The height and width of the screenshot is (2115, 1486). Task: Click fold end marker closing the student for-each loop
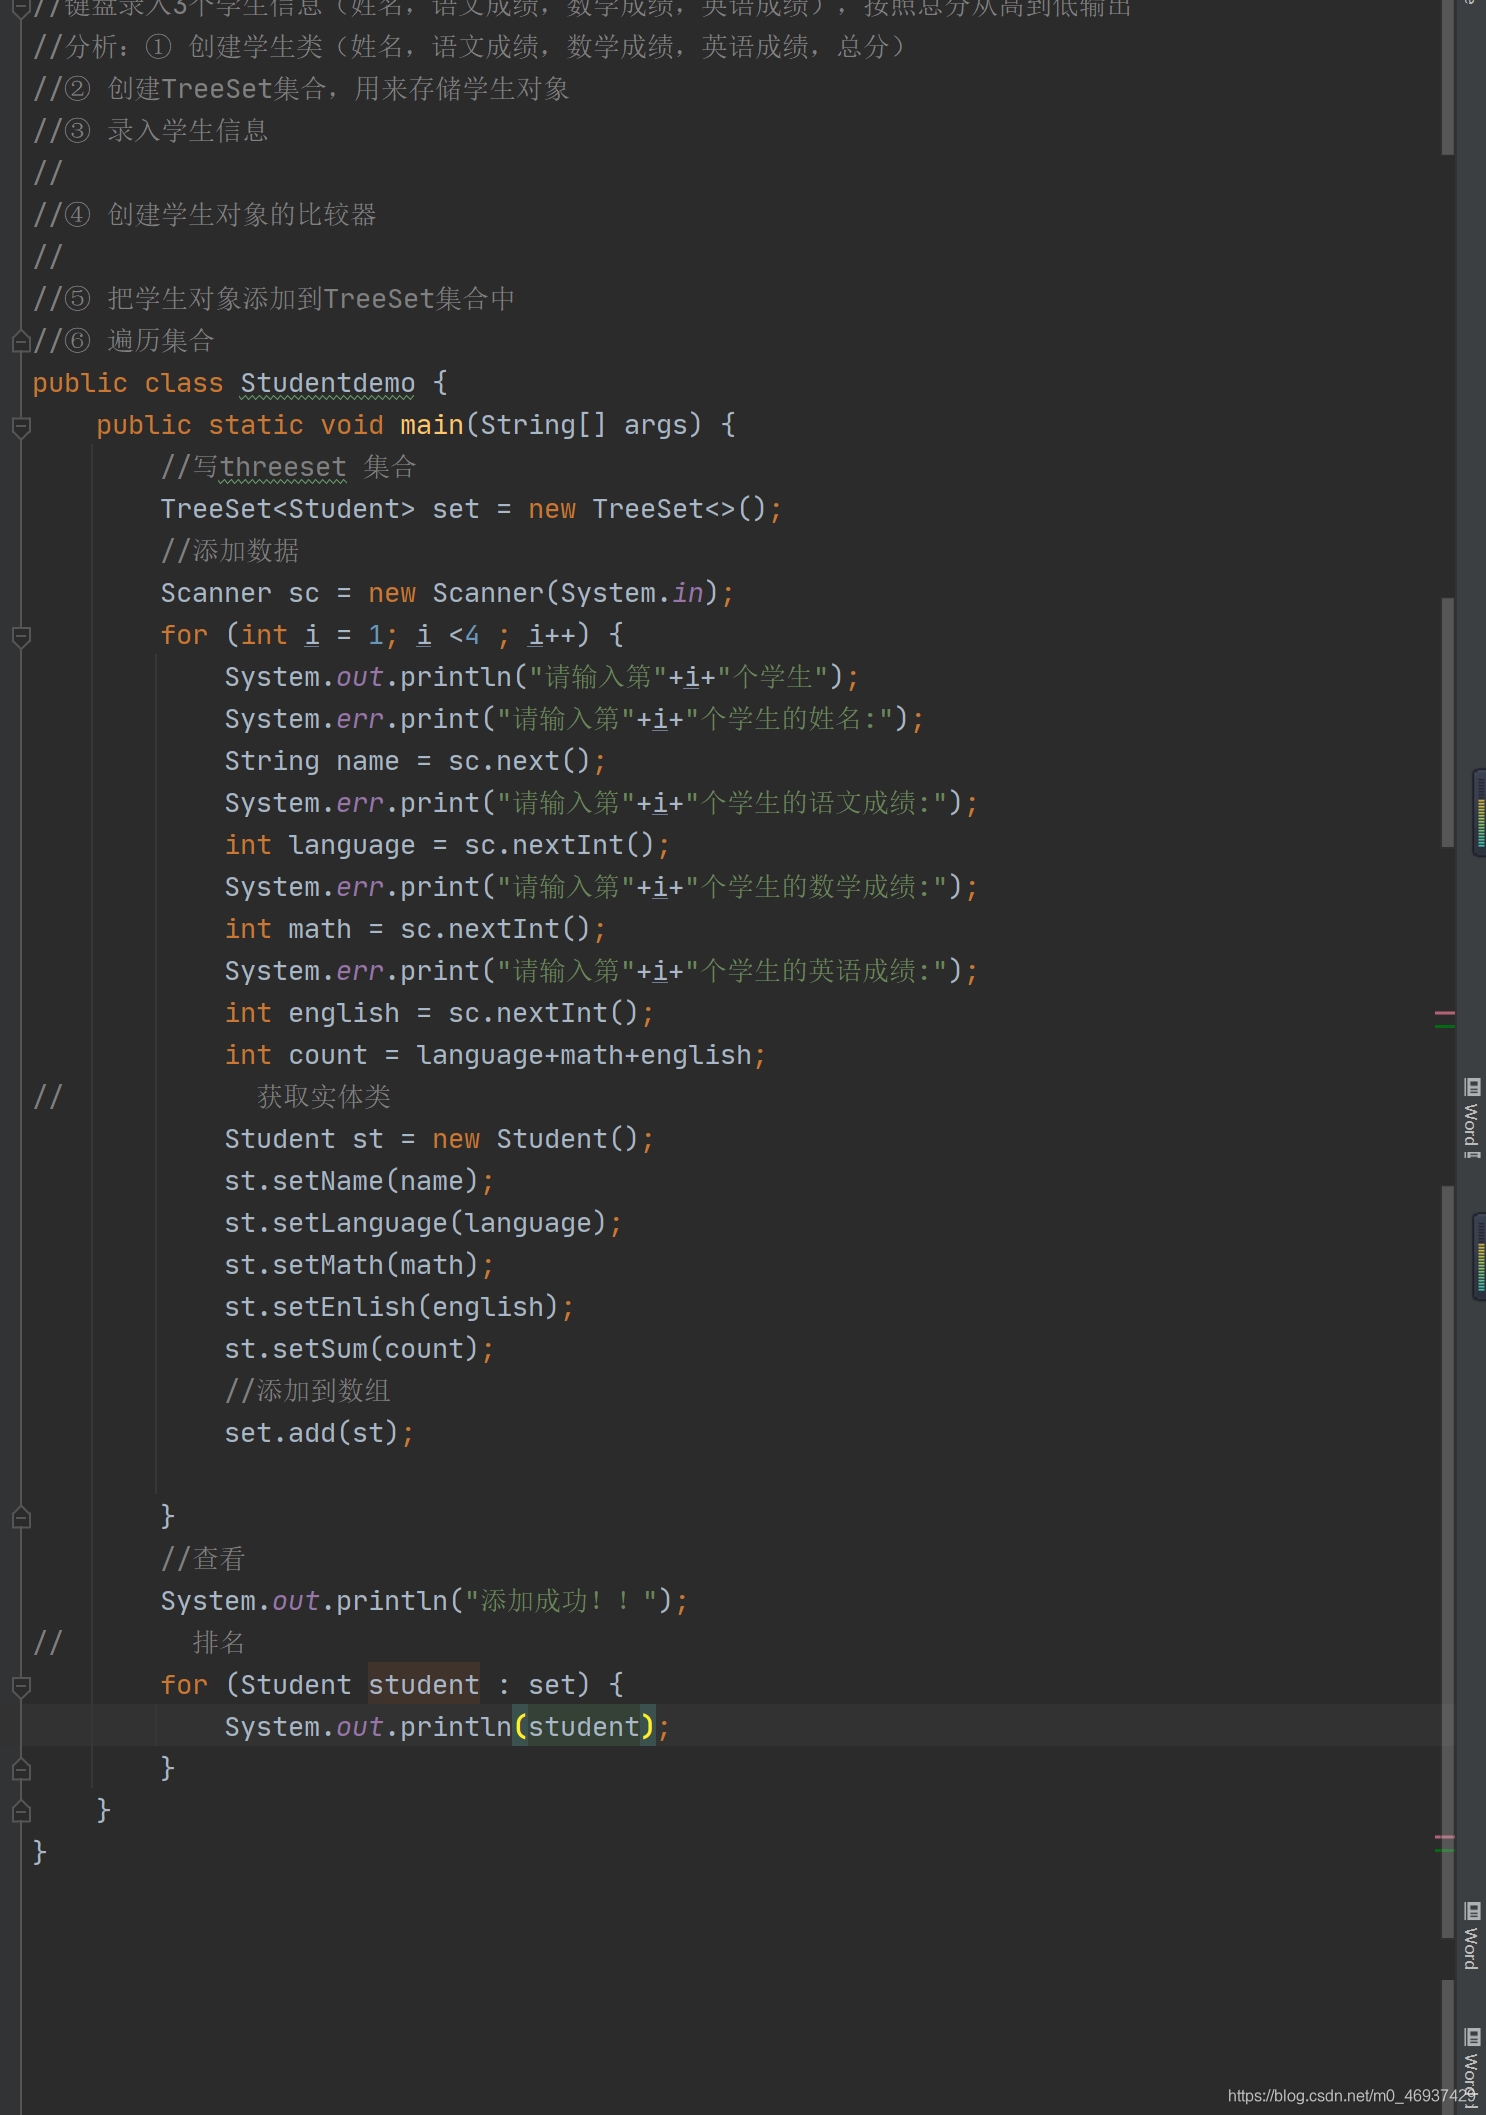coord(21,1770)
